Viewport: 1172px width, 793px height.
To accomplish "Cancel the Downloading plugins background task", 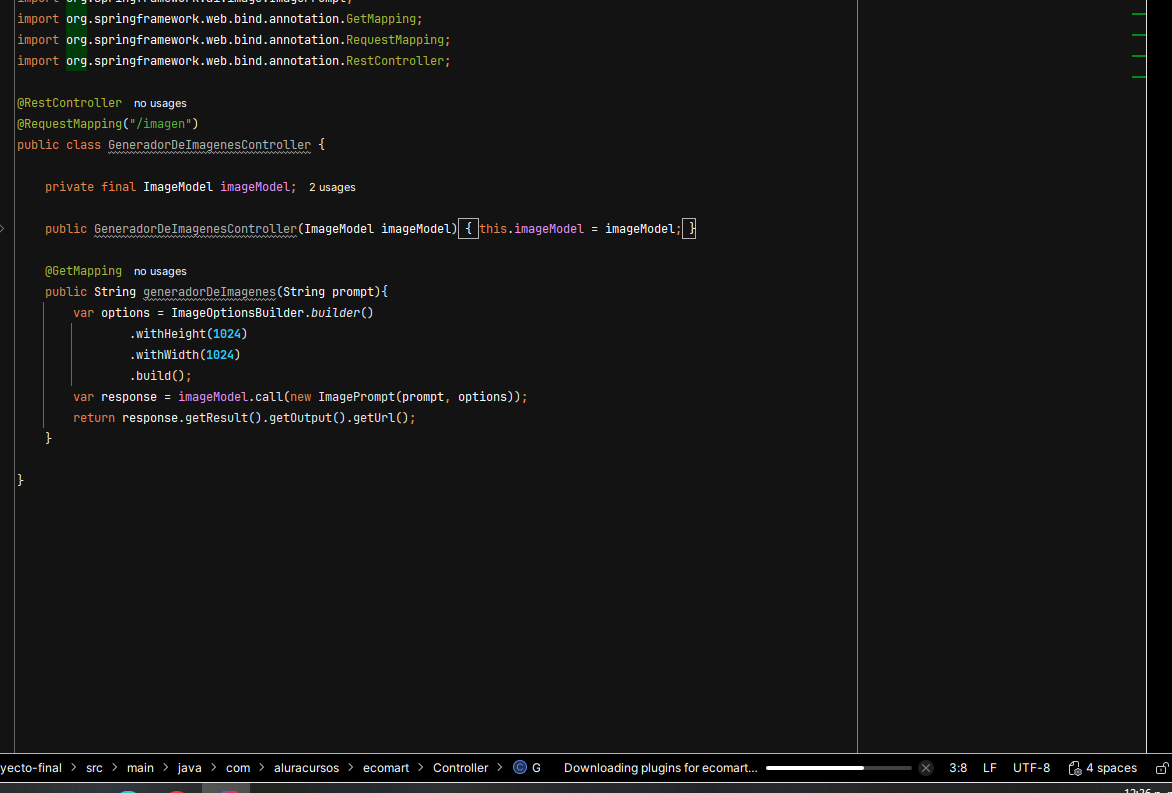I will point(925,768).
